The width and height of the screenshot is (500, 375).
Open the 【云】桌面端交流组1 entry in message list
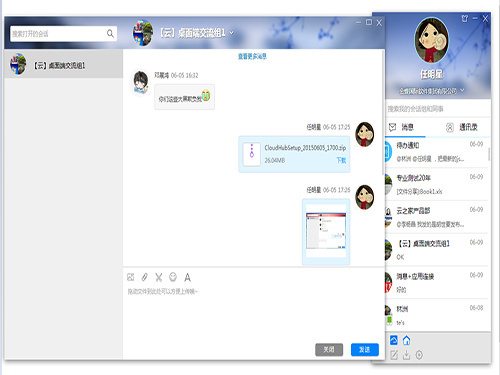click(437, 250)
